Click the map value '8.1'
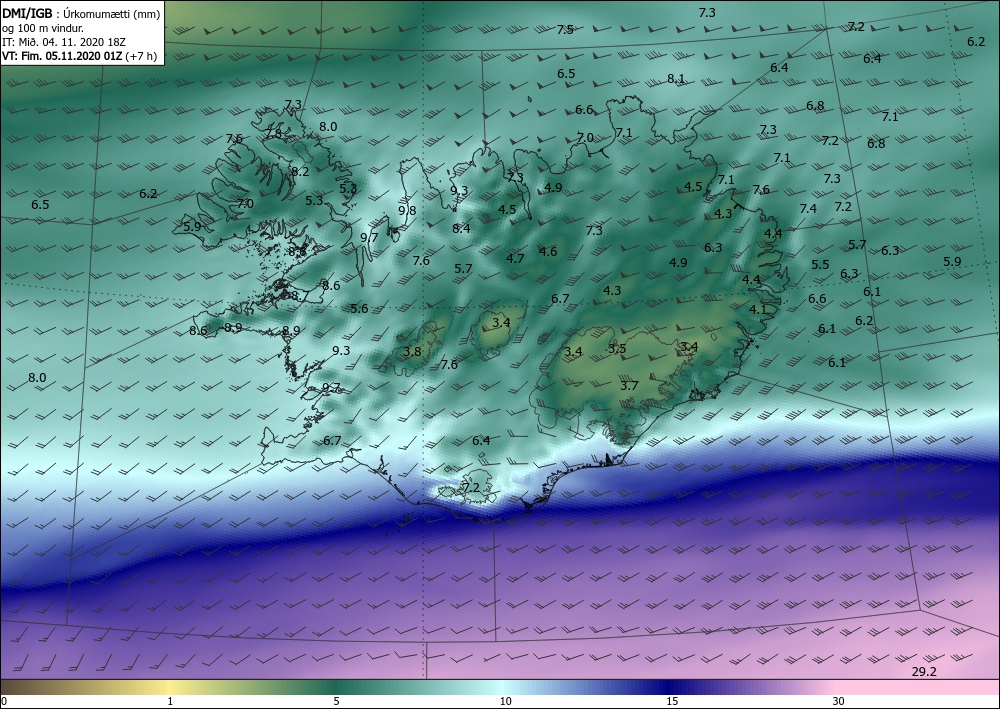 [x=676, y=78]
